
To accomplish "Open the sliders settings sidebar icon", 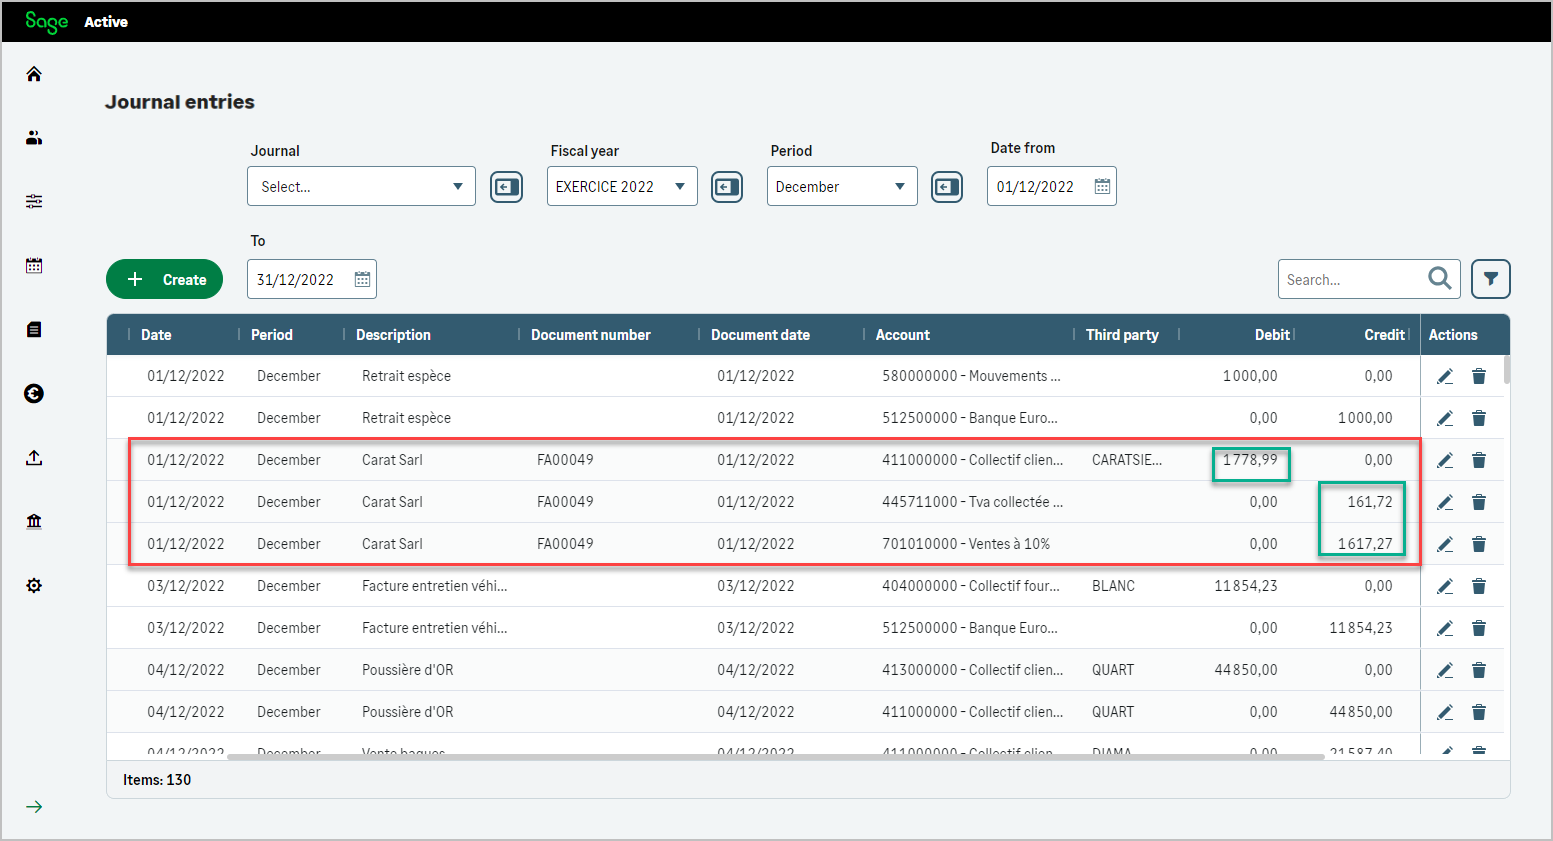I will (x=34, y=202).
